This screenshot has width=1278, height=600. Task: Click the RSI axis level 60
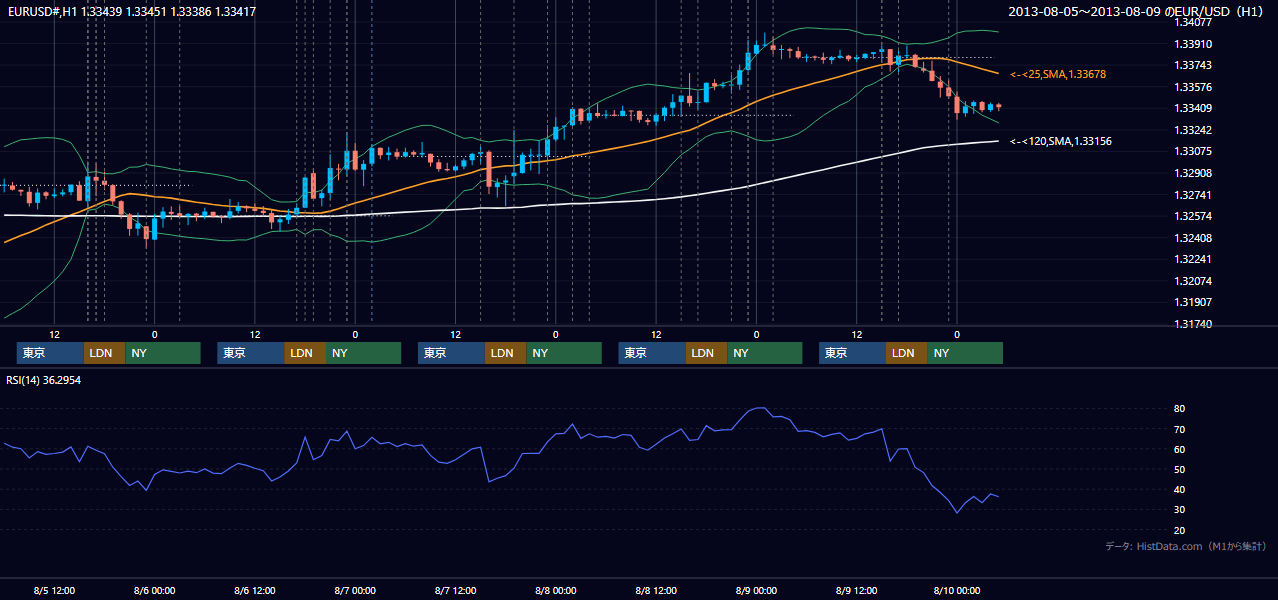click(x=1179, y=449)
